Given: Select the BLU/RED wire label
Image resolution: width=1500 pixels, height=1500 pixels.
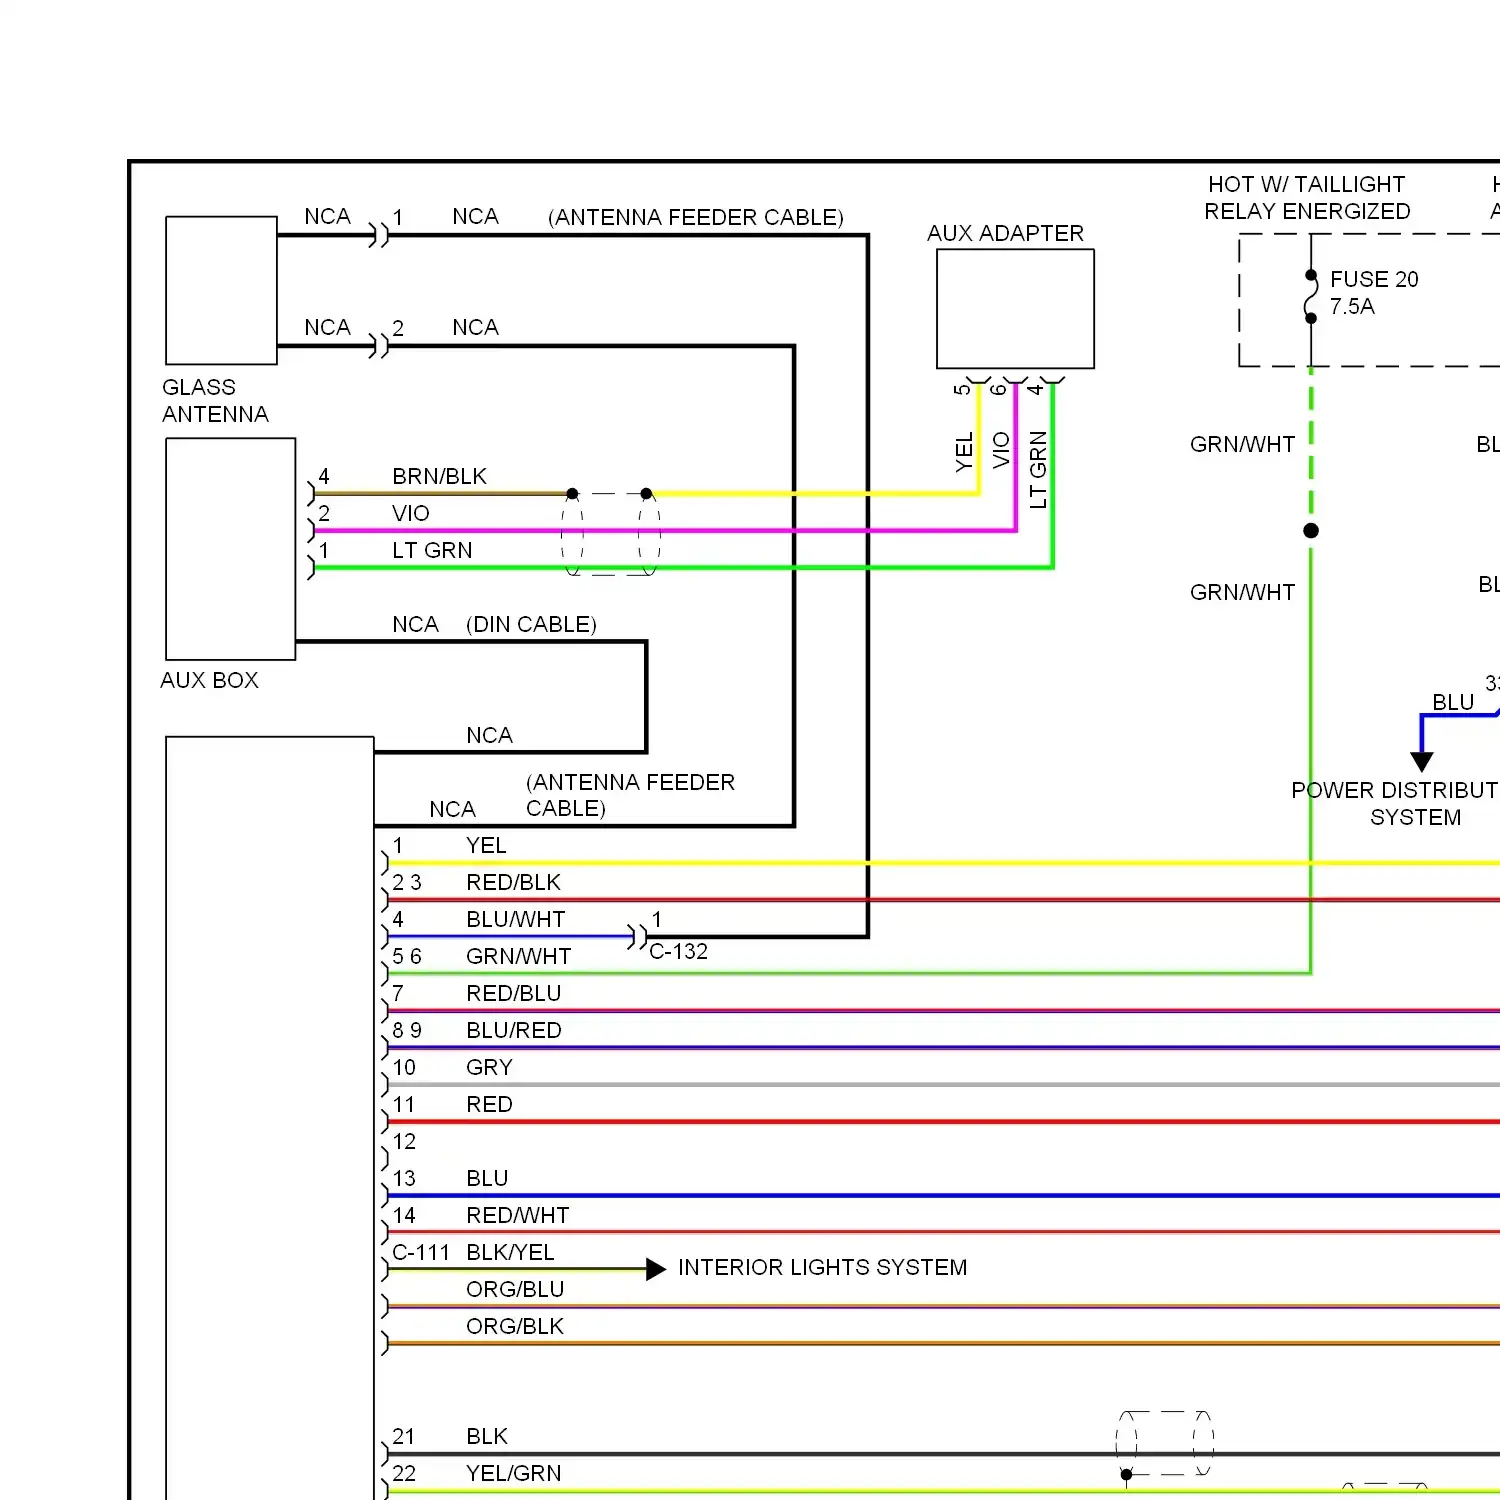Looking at the screenshot, I should click(x=513, y=1030).
